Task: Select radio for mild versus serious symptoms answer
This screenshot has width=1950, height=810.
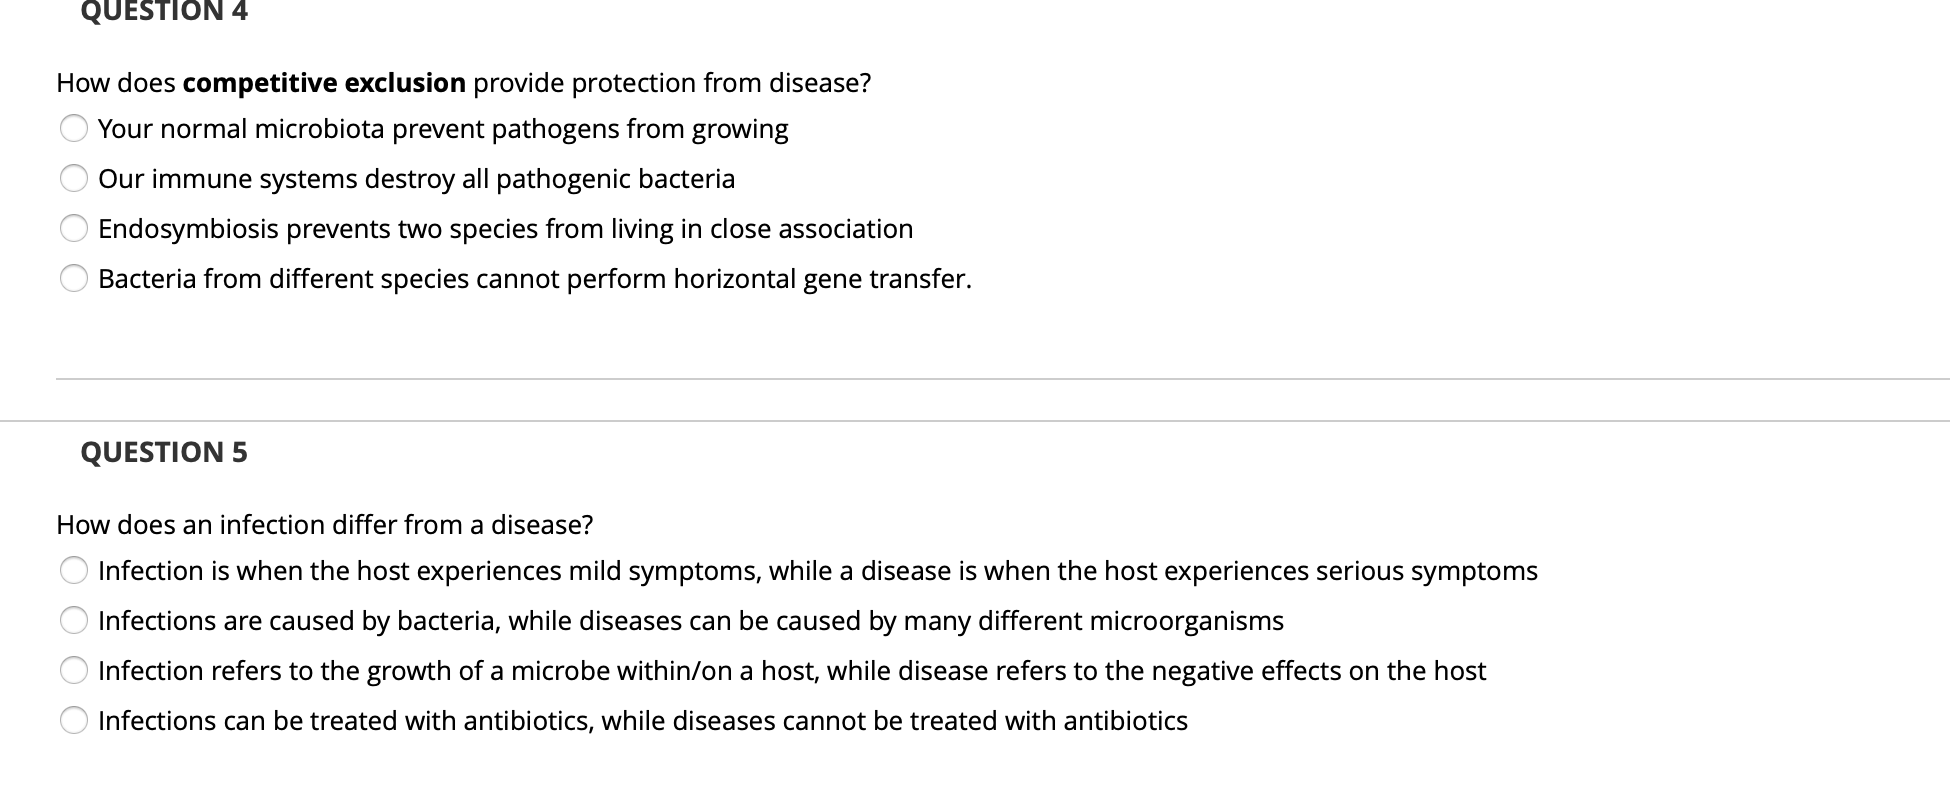Action: point(74,571)
